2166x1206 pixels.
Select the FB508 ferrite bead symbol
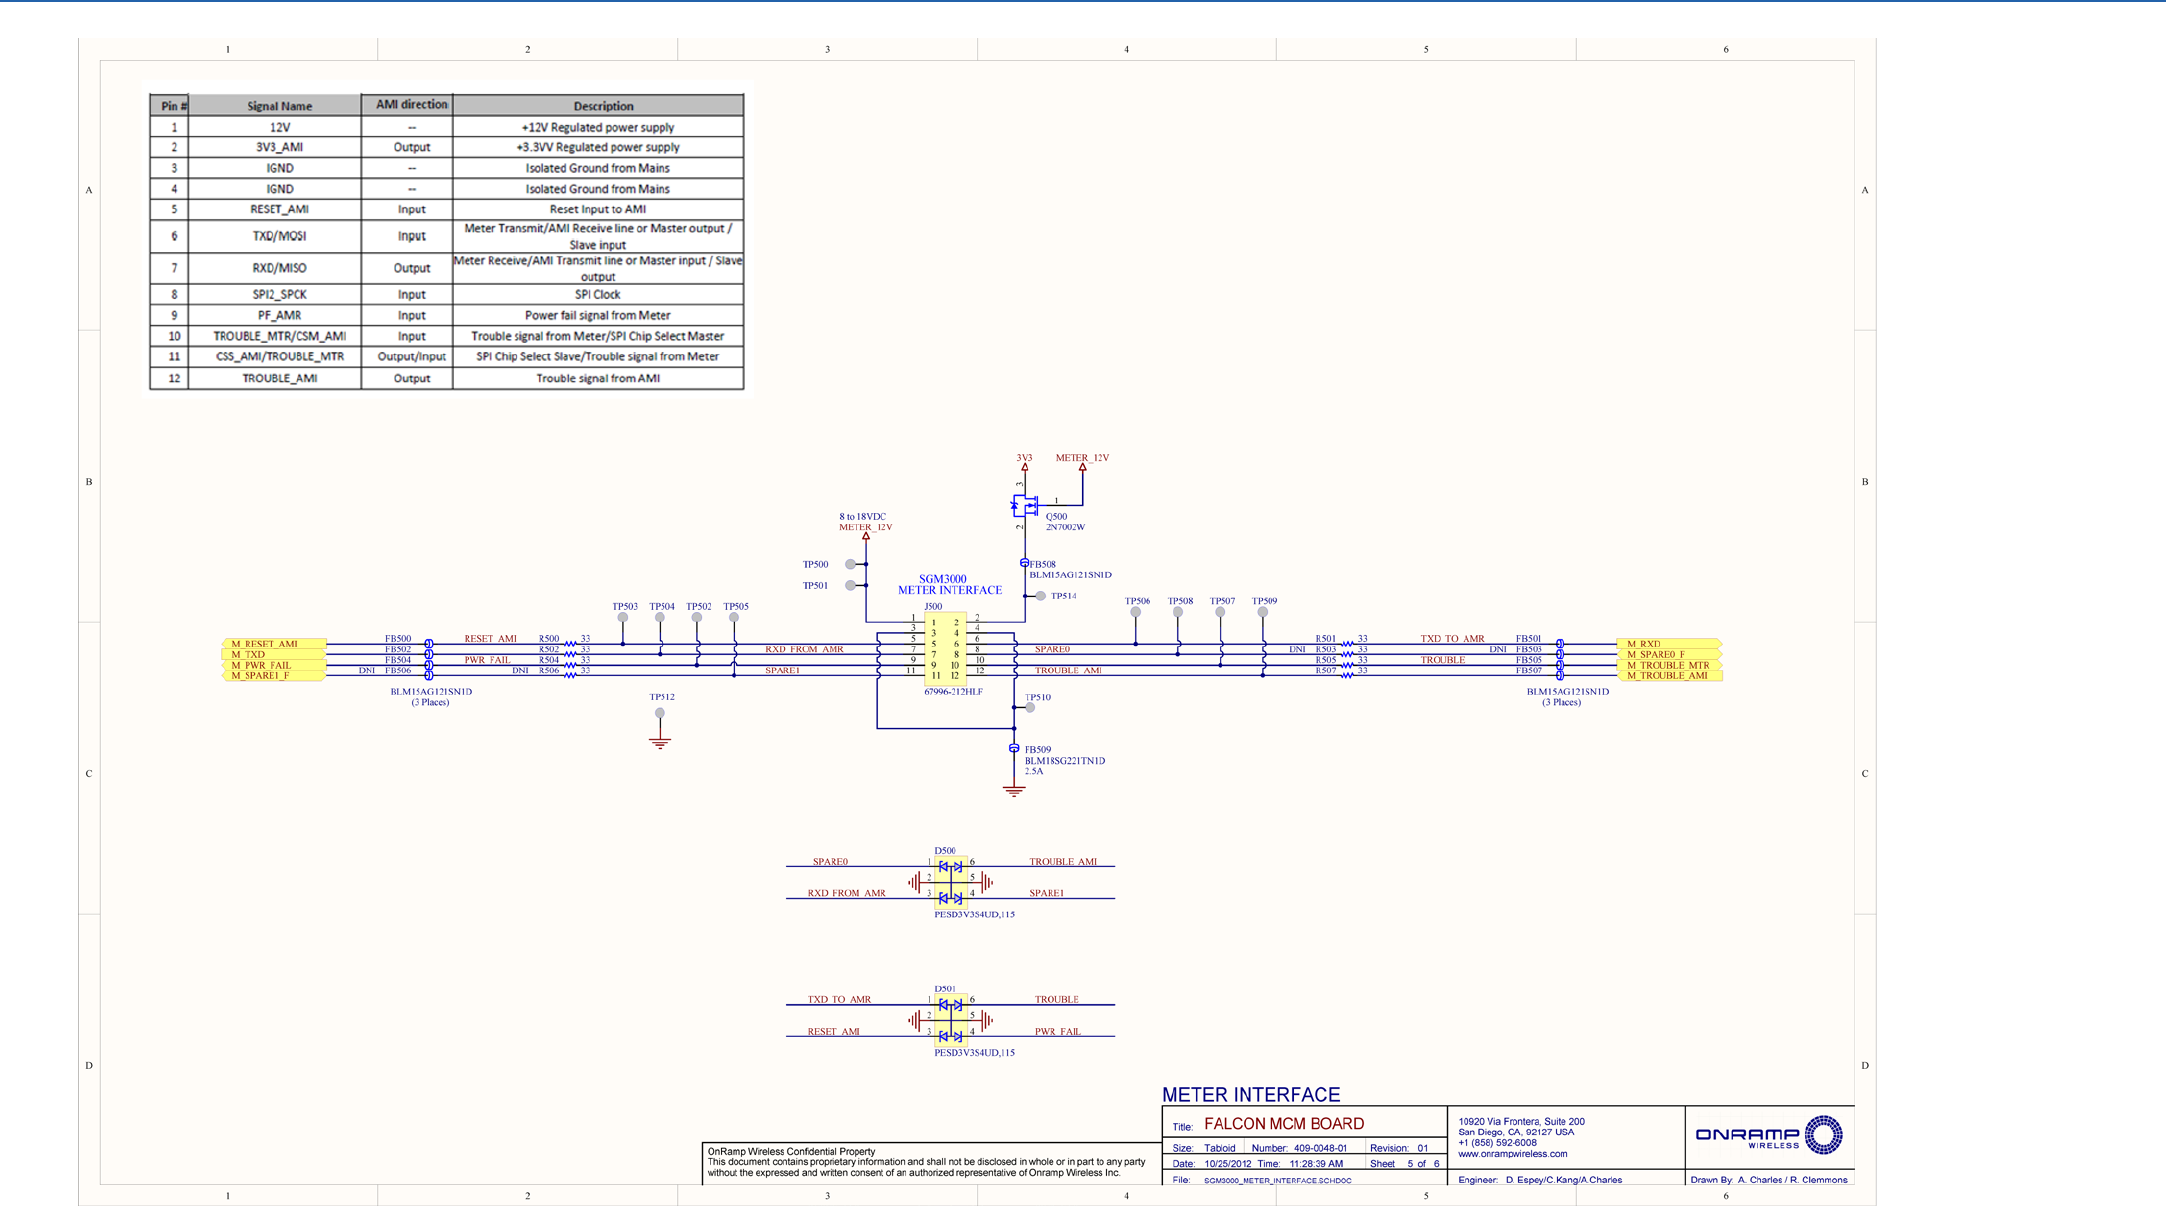coord(1024,563)
